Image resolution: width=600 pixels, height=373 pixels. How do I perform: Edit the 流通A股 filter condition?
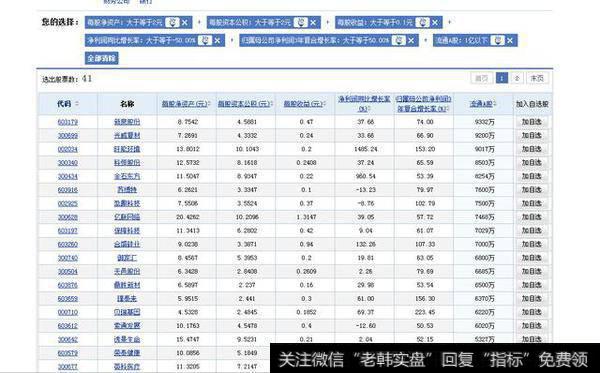pos(497,40)
